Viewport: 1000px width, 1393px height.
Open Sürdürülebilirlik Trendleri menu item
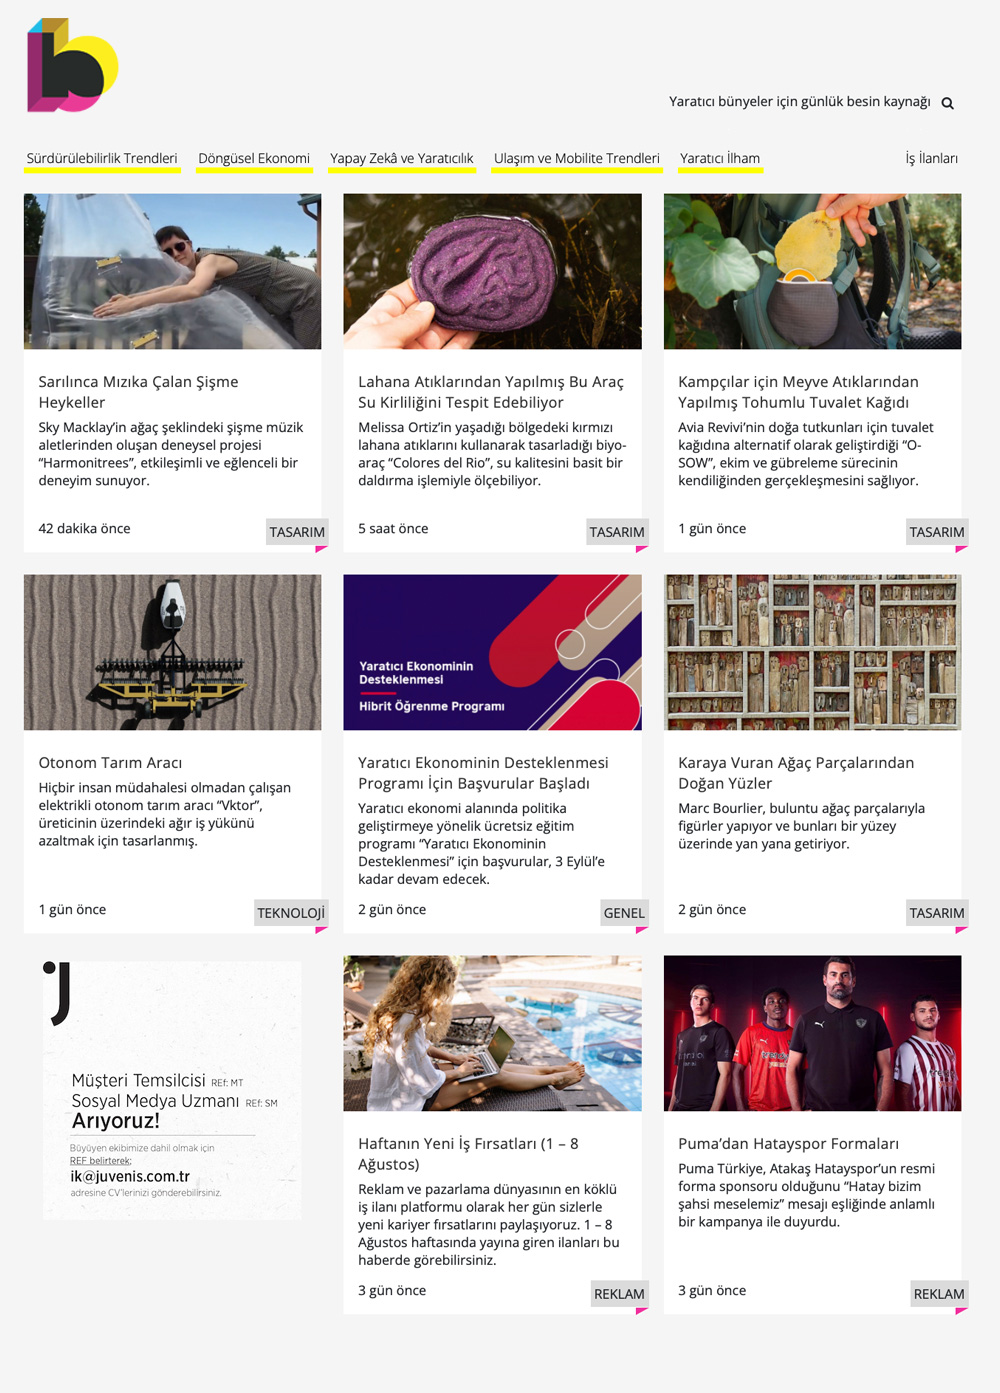coord(102,158)
